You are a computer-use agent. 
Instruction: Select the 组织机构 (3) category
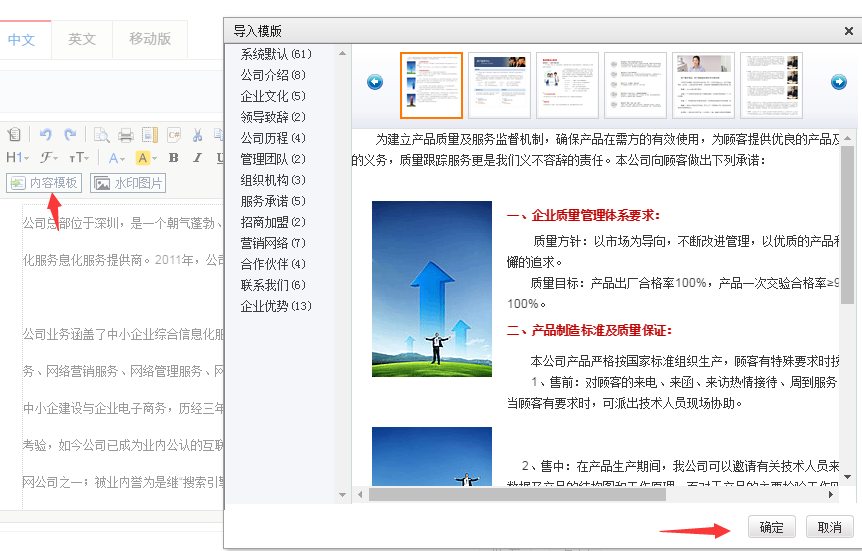coord(273,180)
